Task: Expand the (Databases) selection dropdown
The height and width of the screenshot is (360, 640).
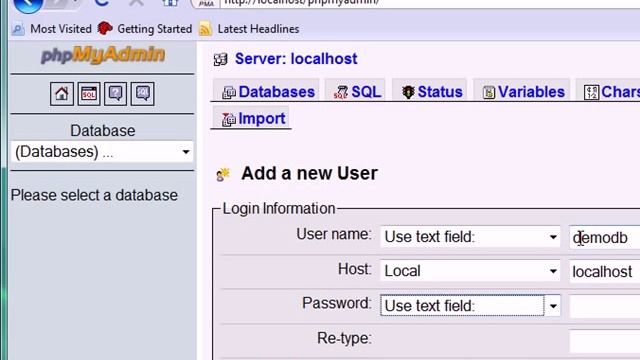Action: [102, 152]
